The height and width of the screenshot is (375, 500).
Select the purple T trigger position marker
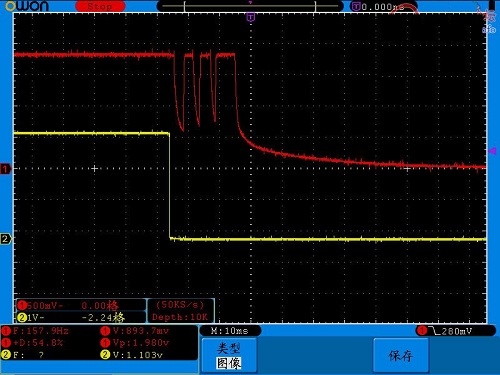(x=251, y=17)
